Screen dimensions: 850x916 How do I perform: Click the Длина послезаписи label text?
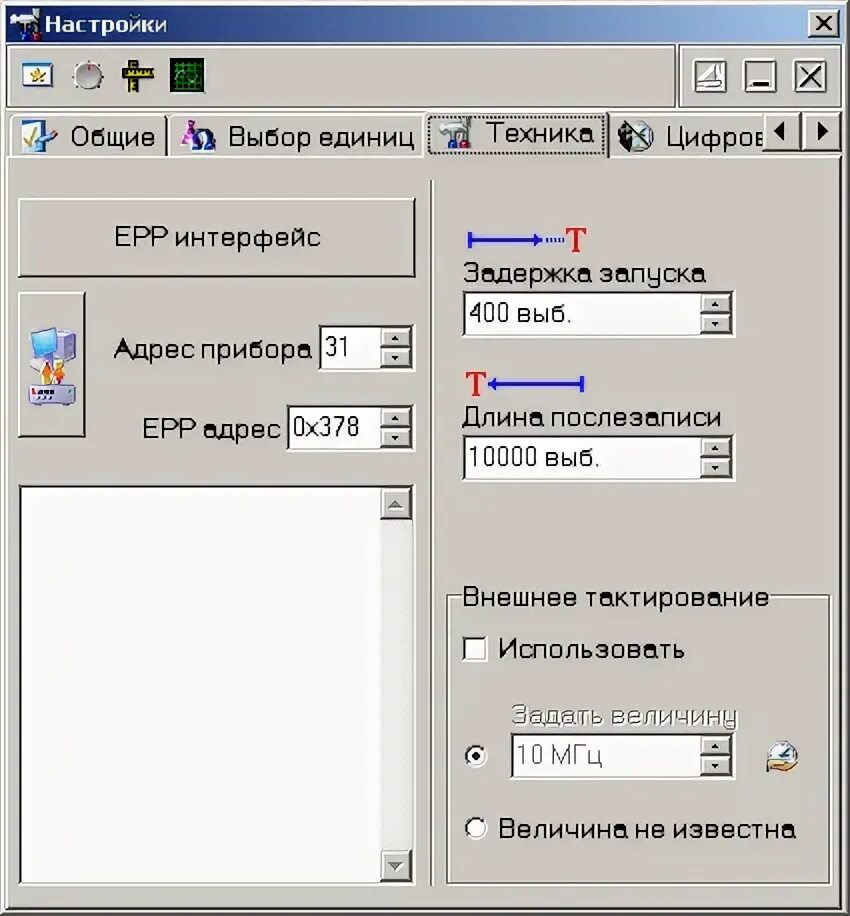[x=591, y=417]
